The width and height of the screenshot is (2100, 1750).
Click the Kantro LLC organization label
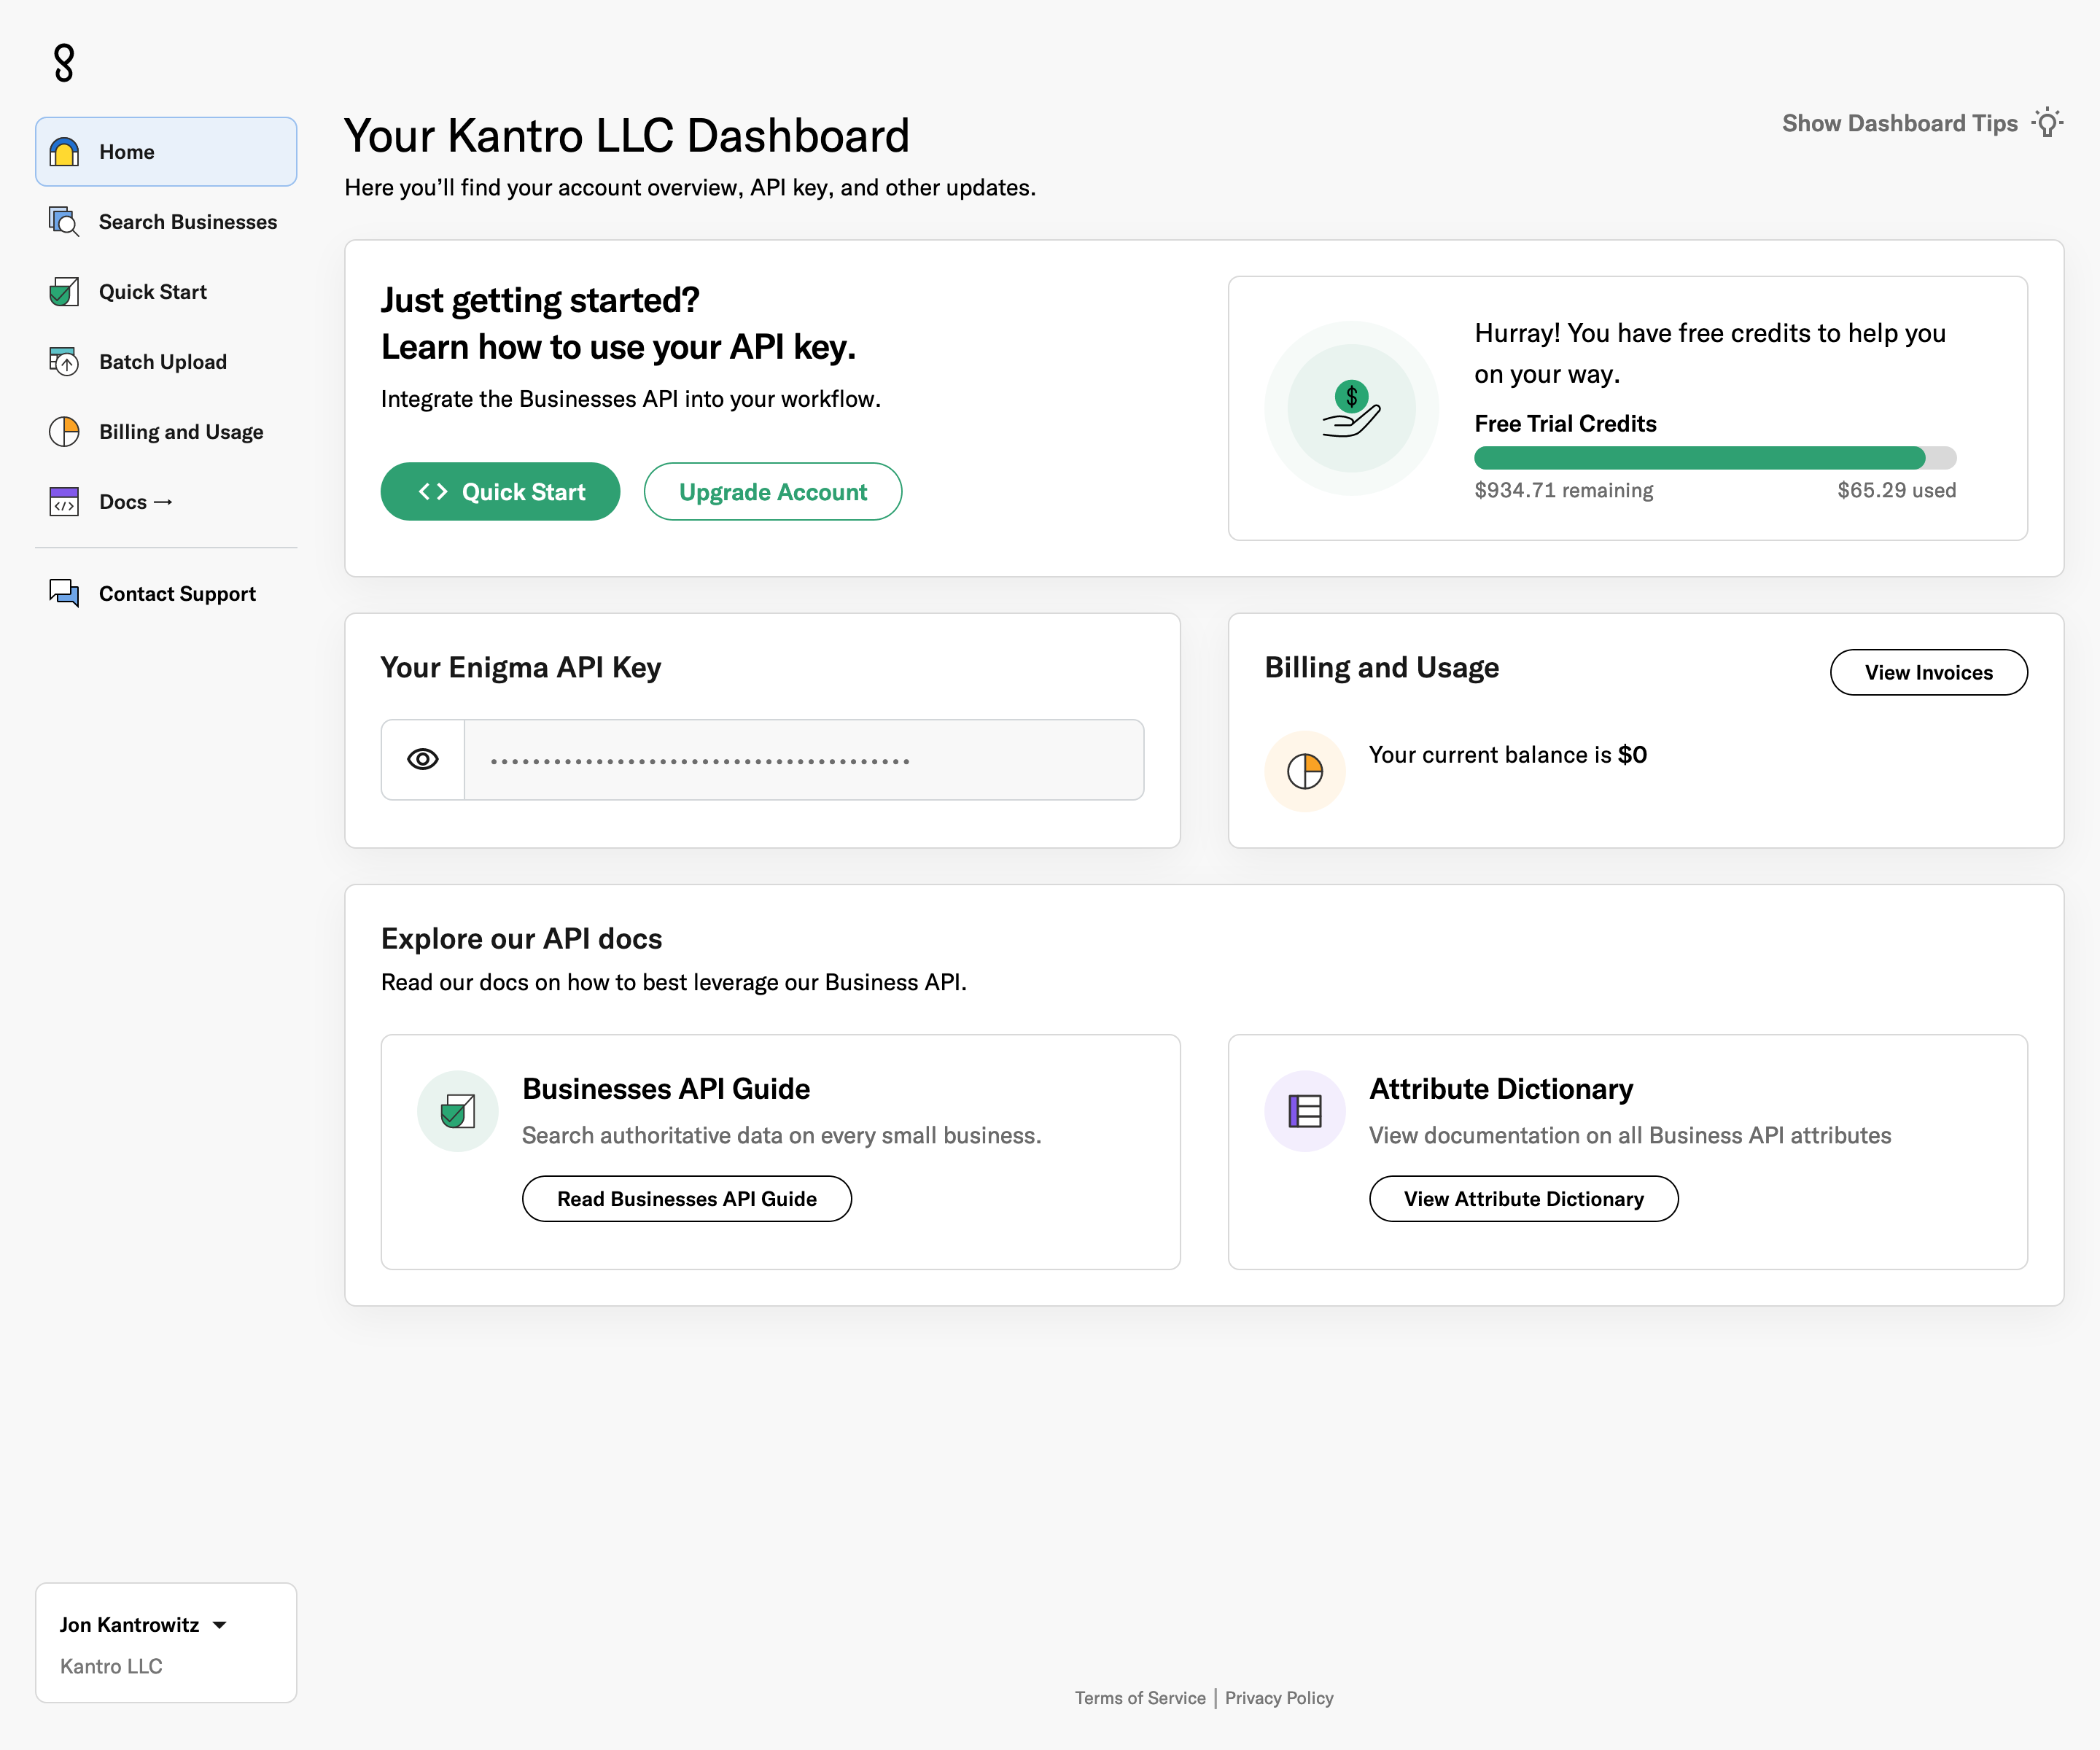pos(111,1666)
